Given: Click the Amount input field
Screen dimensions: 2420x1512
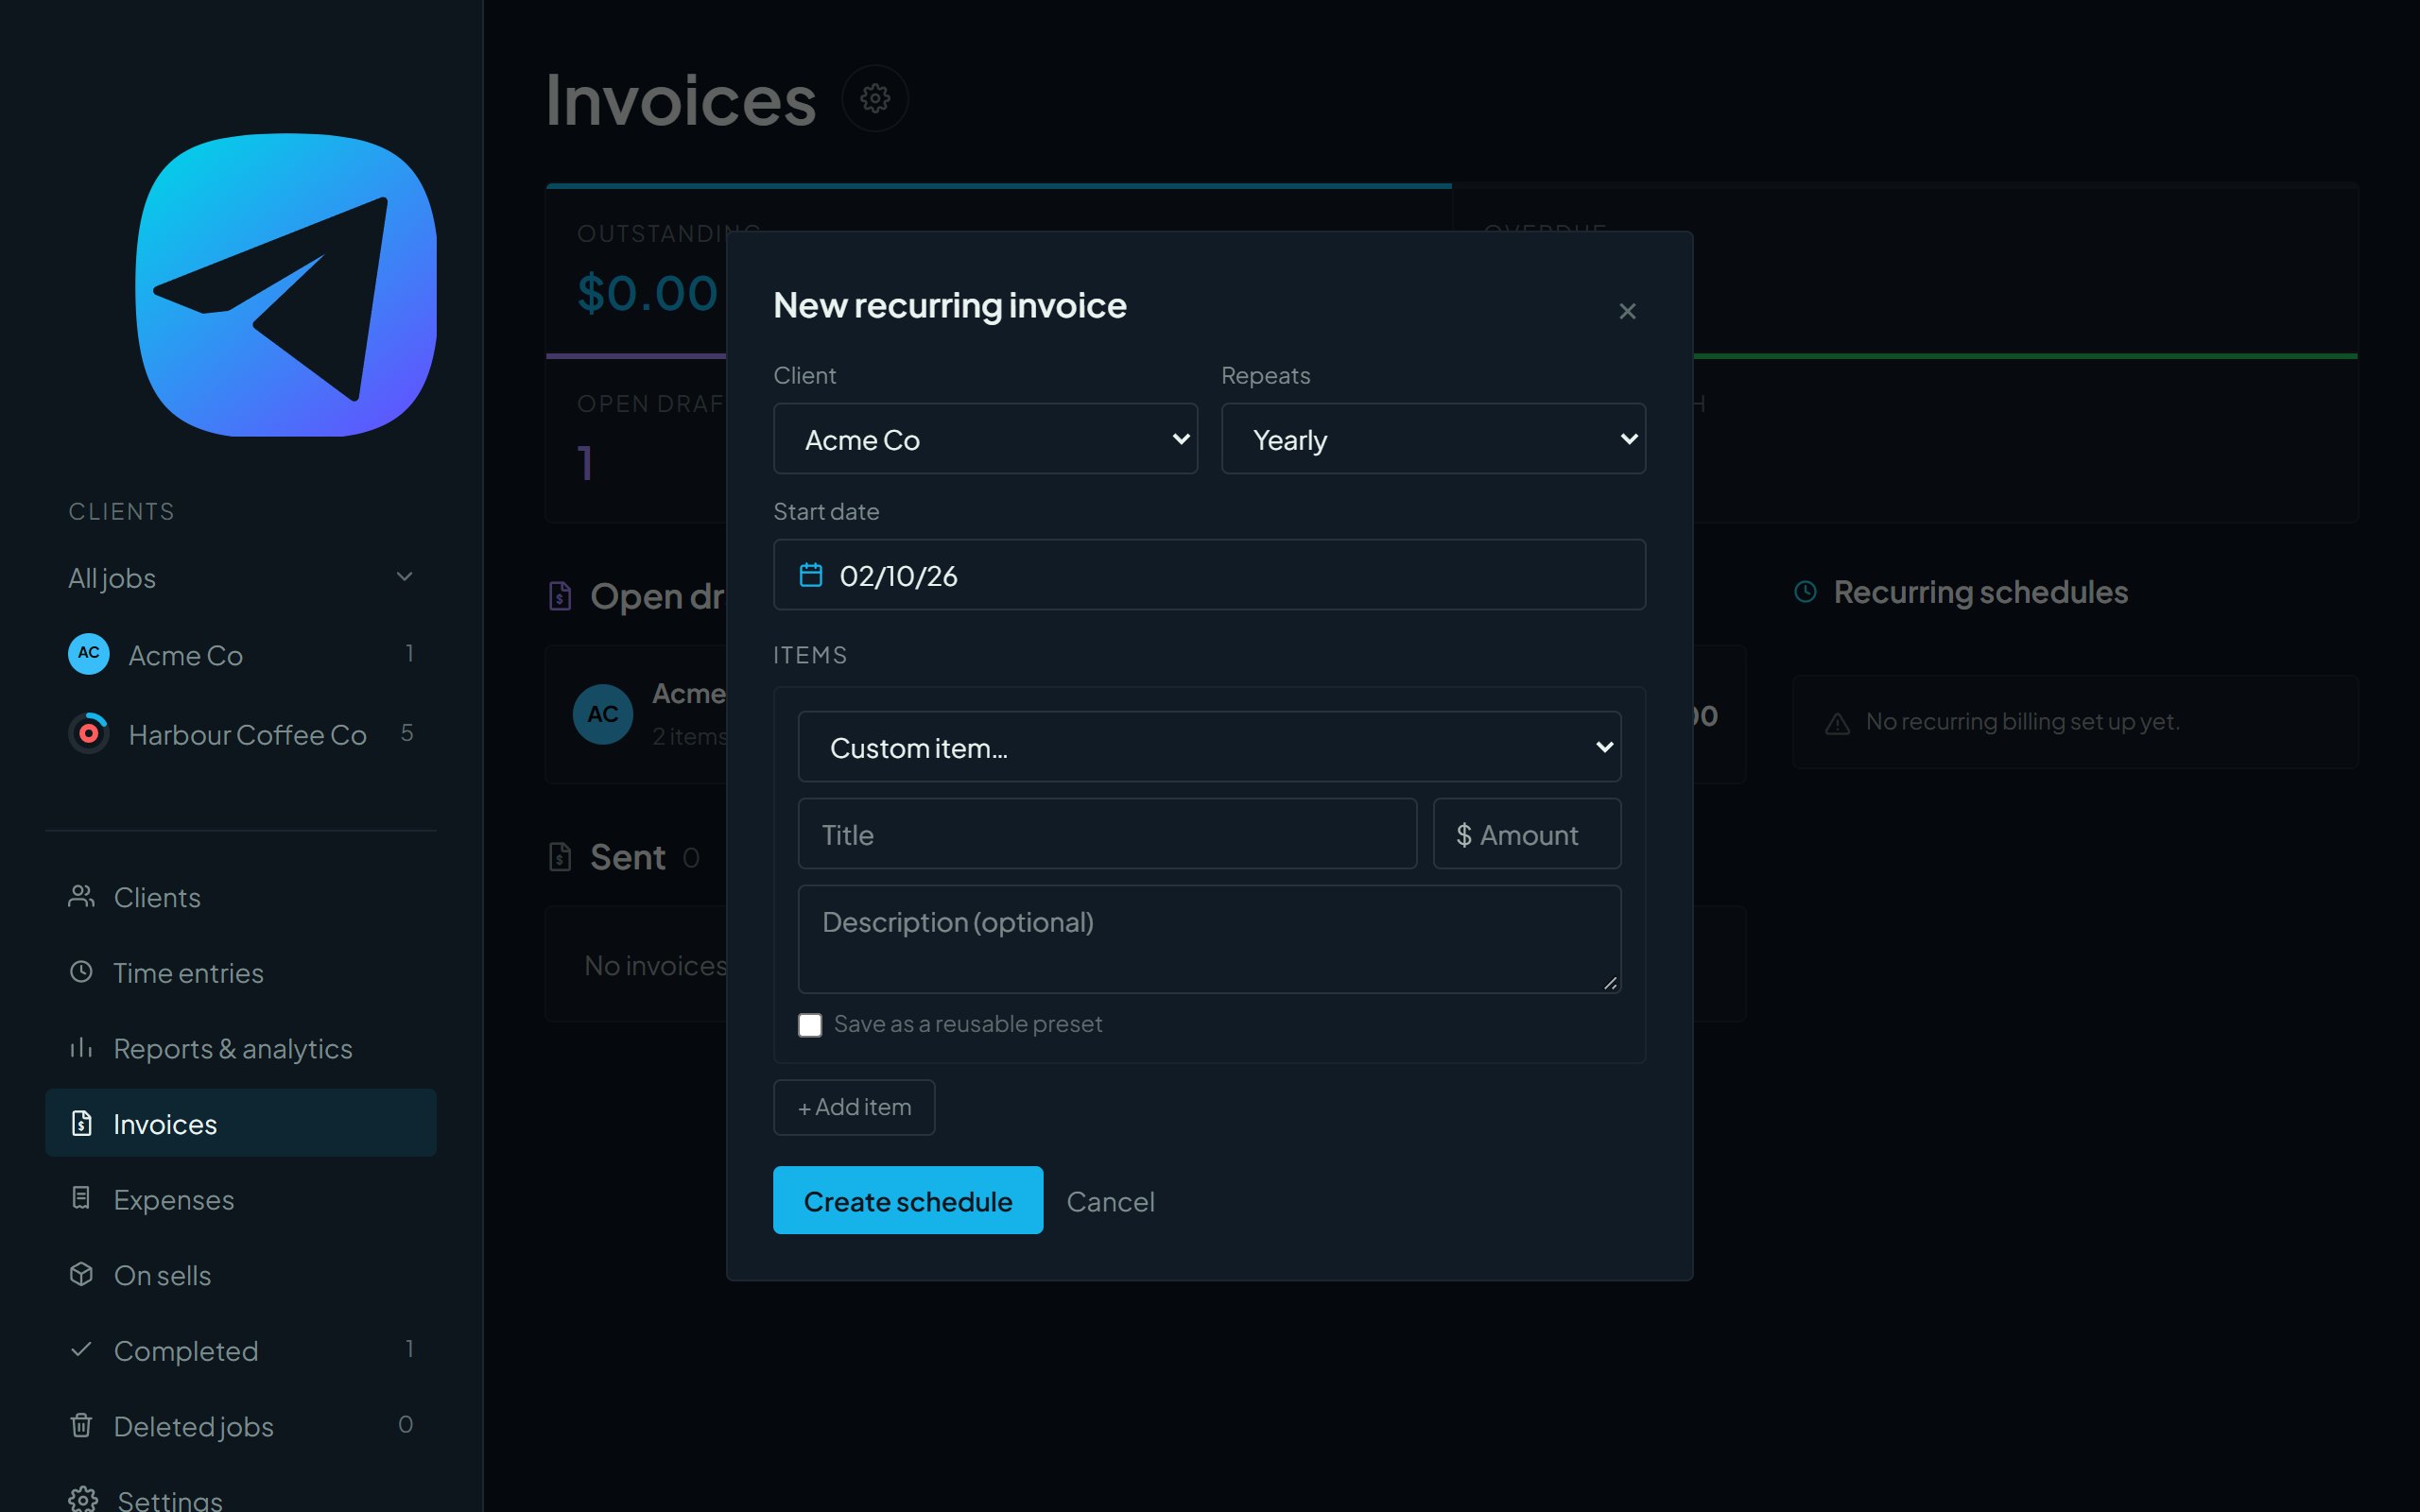Looking at the screenshot, I should (x=1527, y=834).
